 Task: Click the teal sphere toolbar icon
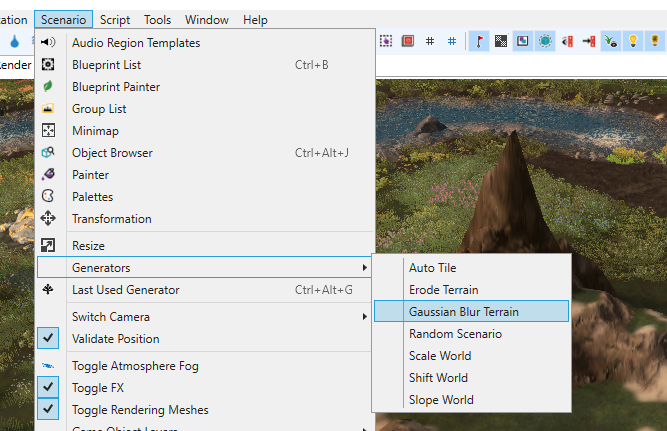[x=545, y=41]
